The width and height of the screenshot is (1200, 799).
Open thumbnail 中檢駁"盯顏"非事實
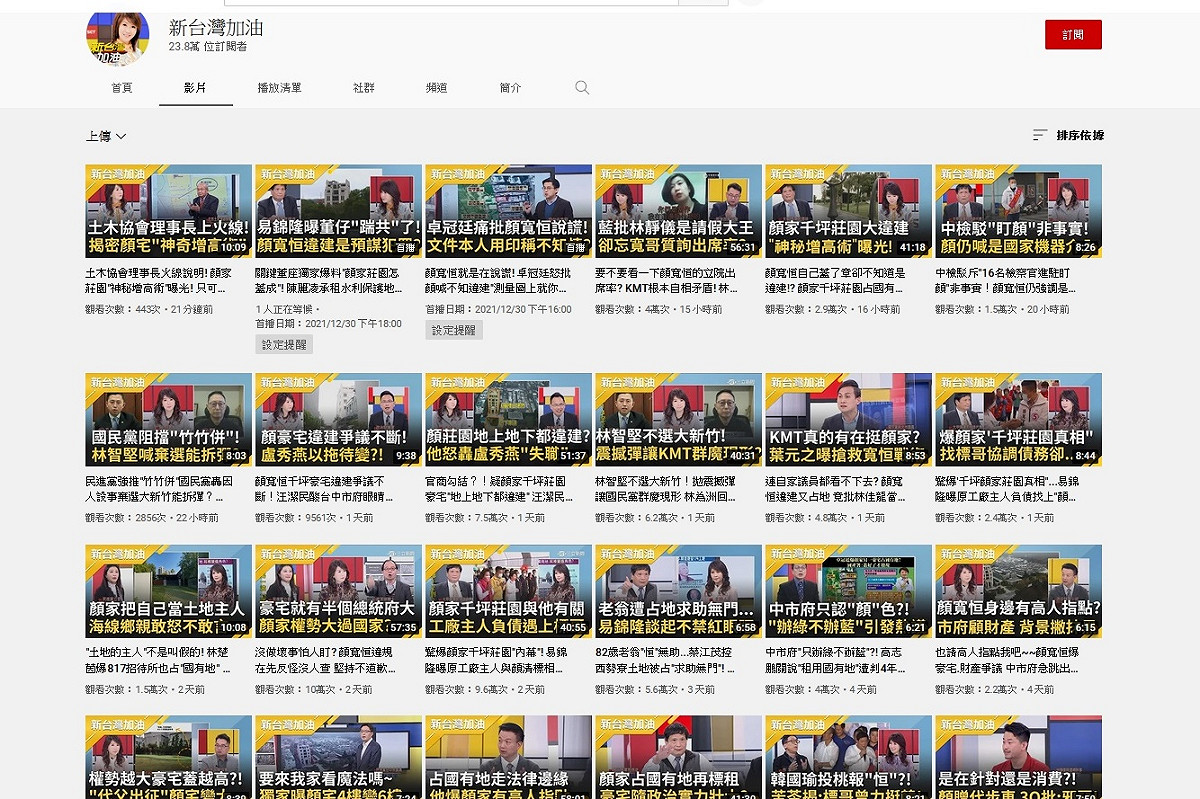(x=1018, y=212)
